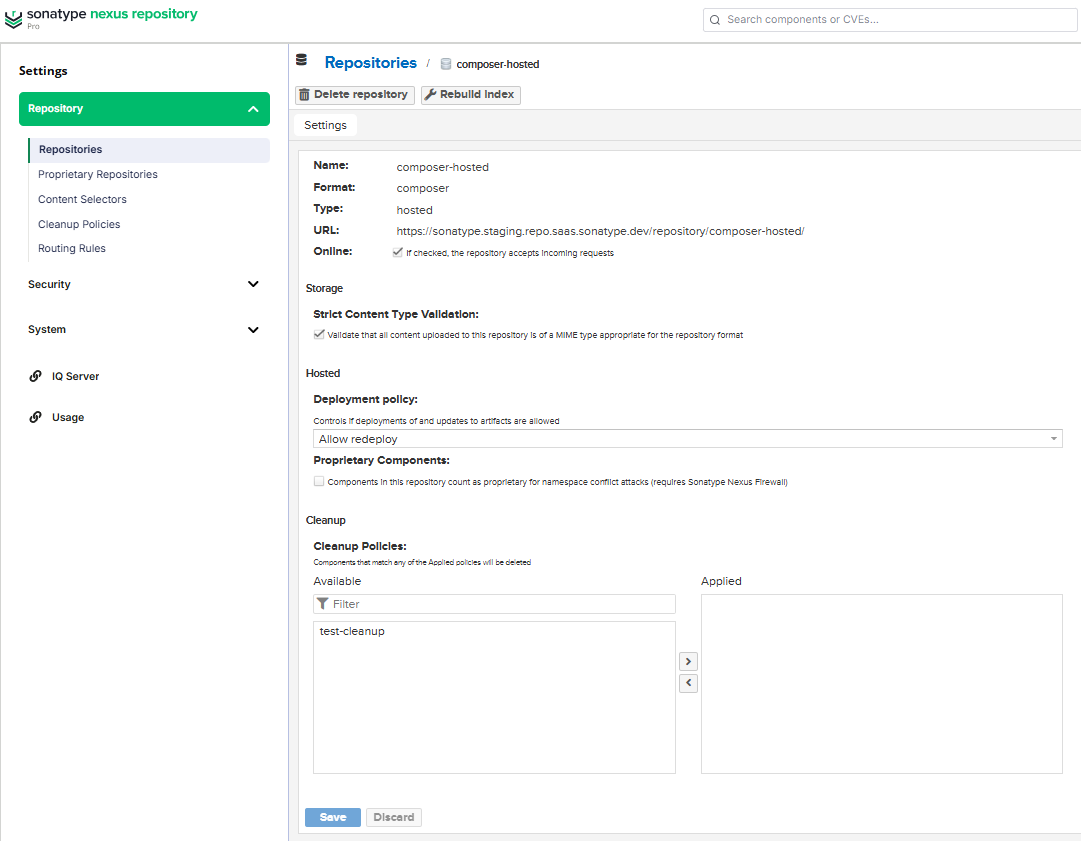Click the Type value hosted
The image size is (1081, 841).
tap(414, 210)
